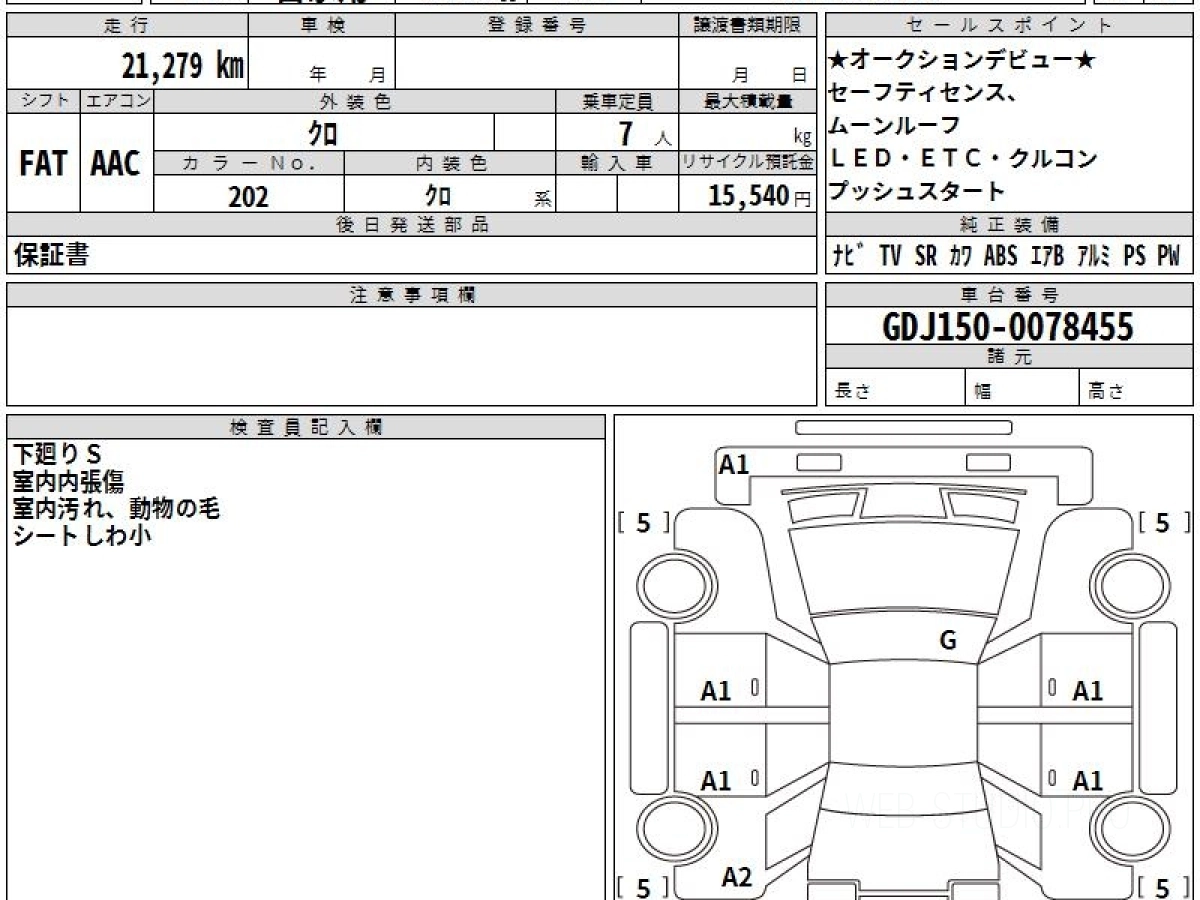1200x900 pixels.
Task: Select the シートしわ小 inspector note
Action: pos(82,536)
